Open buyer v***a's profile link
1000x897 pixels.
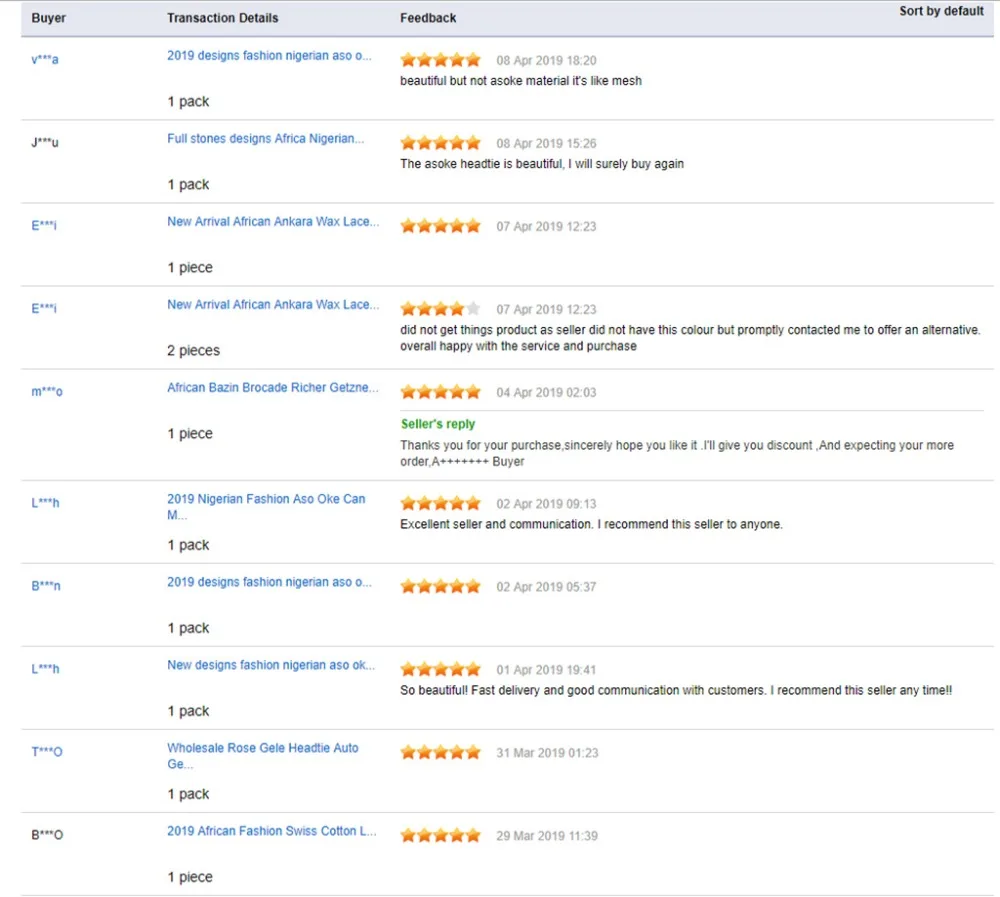pos(45,59)
